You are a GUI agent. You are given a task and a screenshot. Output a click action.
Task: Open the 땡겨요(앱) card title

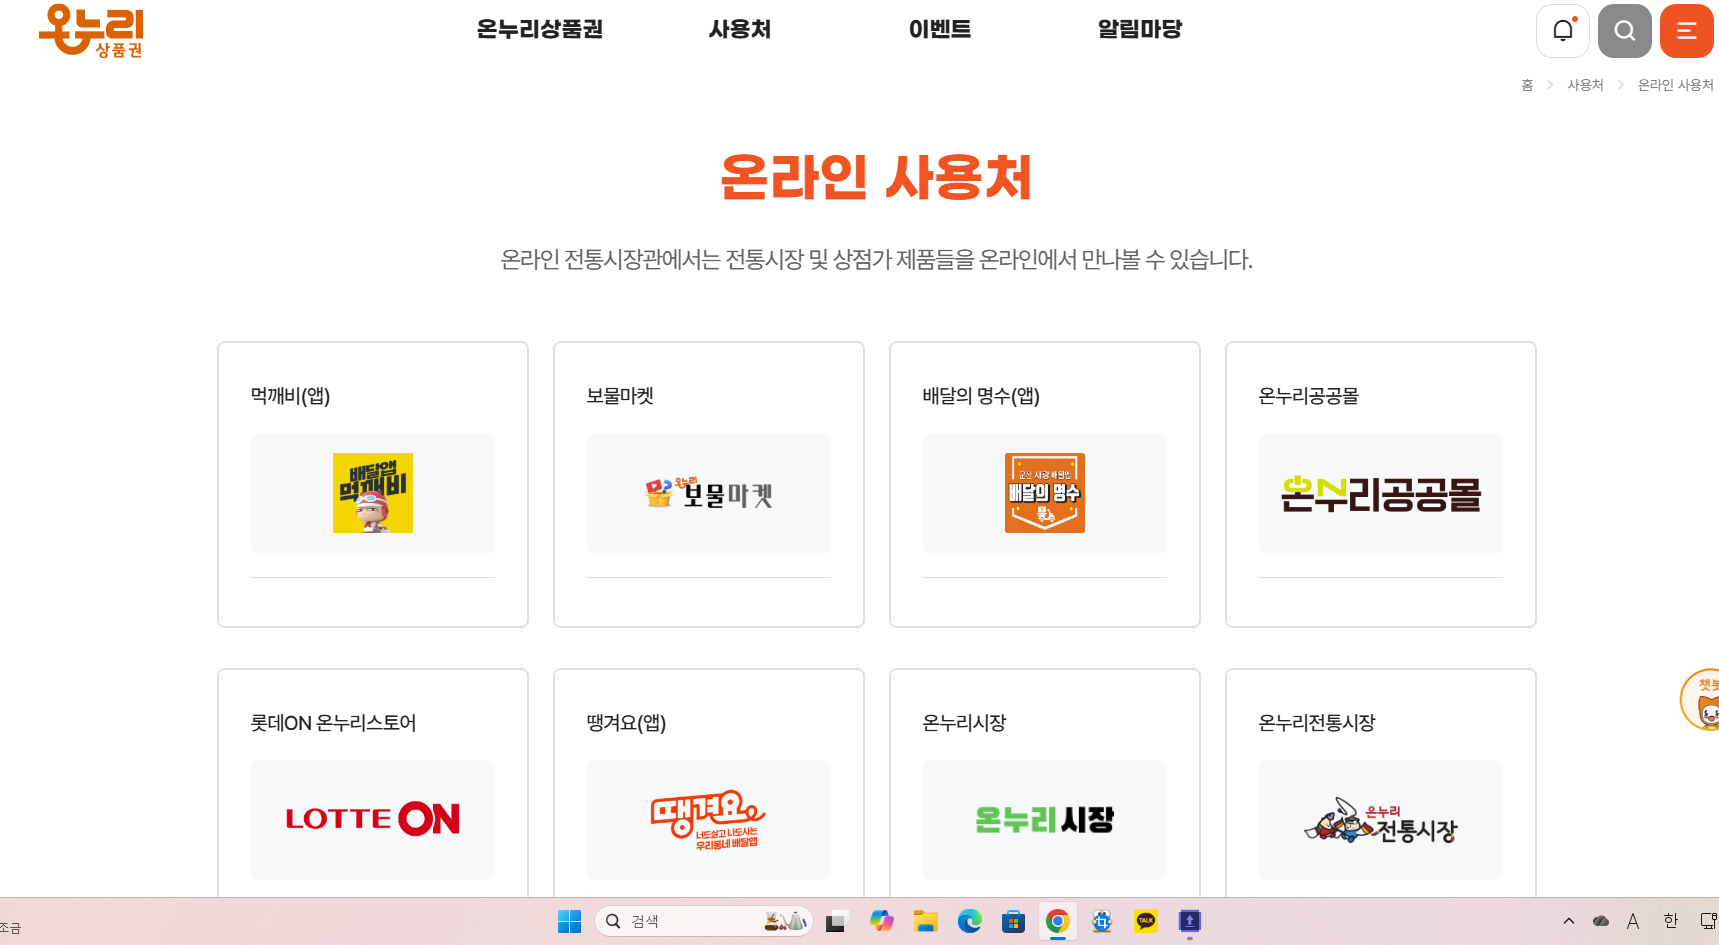tap(626, 723)
